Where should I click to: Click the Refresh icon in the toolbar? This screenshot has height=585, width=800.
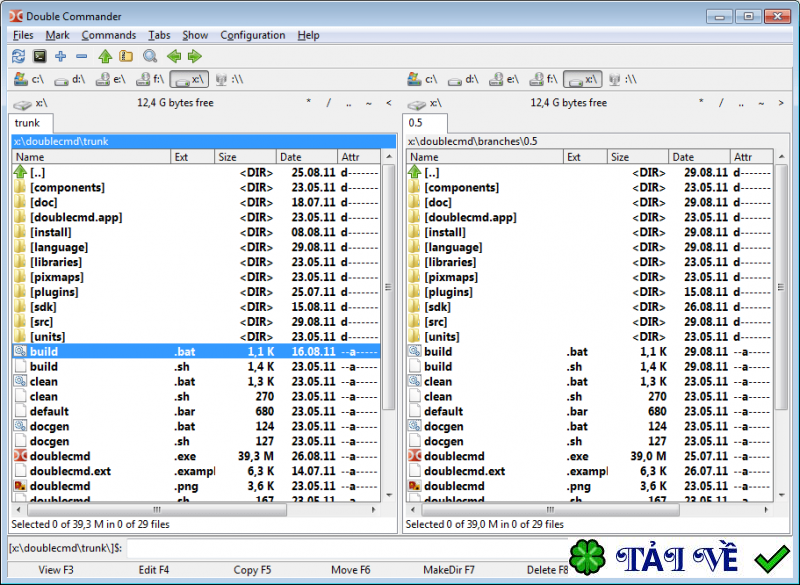[x=18, y=56]
